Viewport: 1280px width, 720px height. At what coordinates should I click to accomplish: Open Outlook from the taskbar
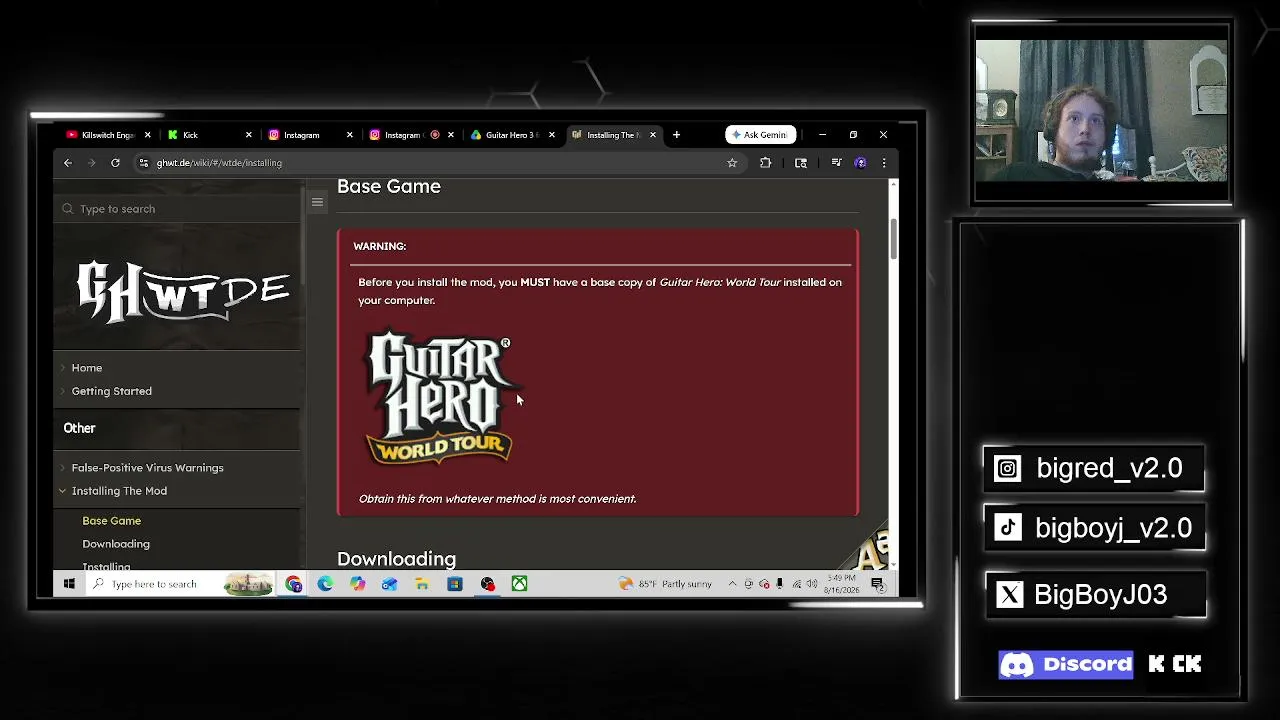(x=390, y=584)
